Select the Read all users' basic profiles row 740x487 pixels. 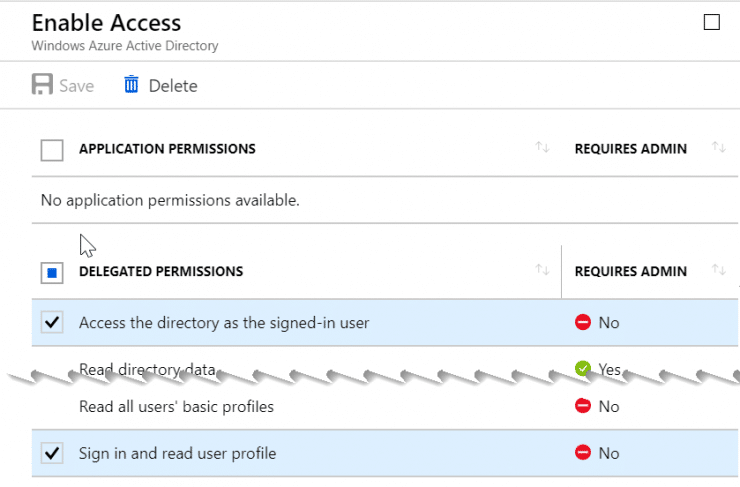pyautogui.click(x=176, y=406)
